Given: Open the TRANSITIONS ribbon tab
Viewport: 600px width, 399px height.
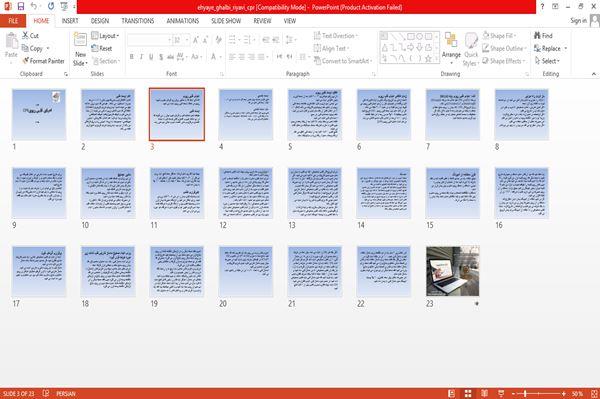Looking at the screenshot, I should [138, 21].
